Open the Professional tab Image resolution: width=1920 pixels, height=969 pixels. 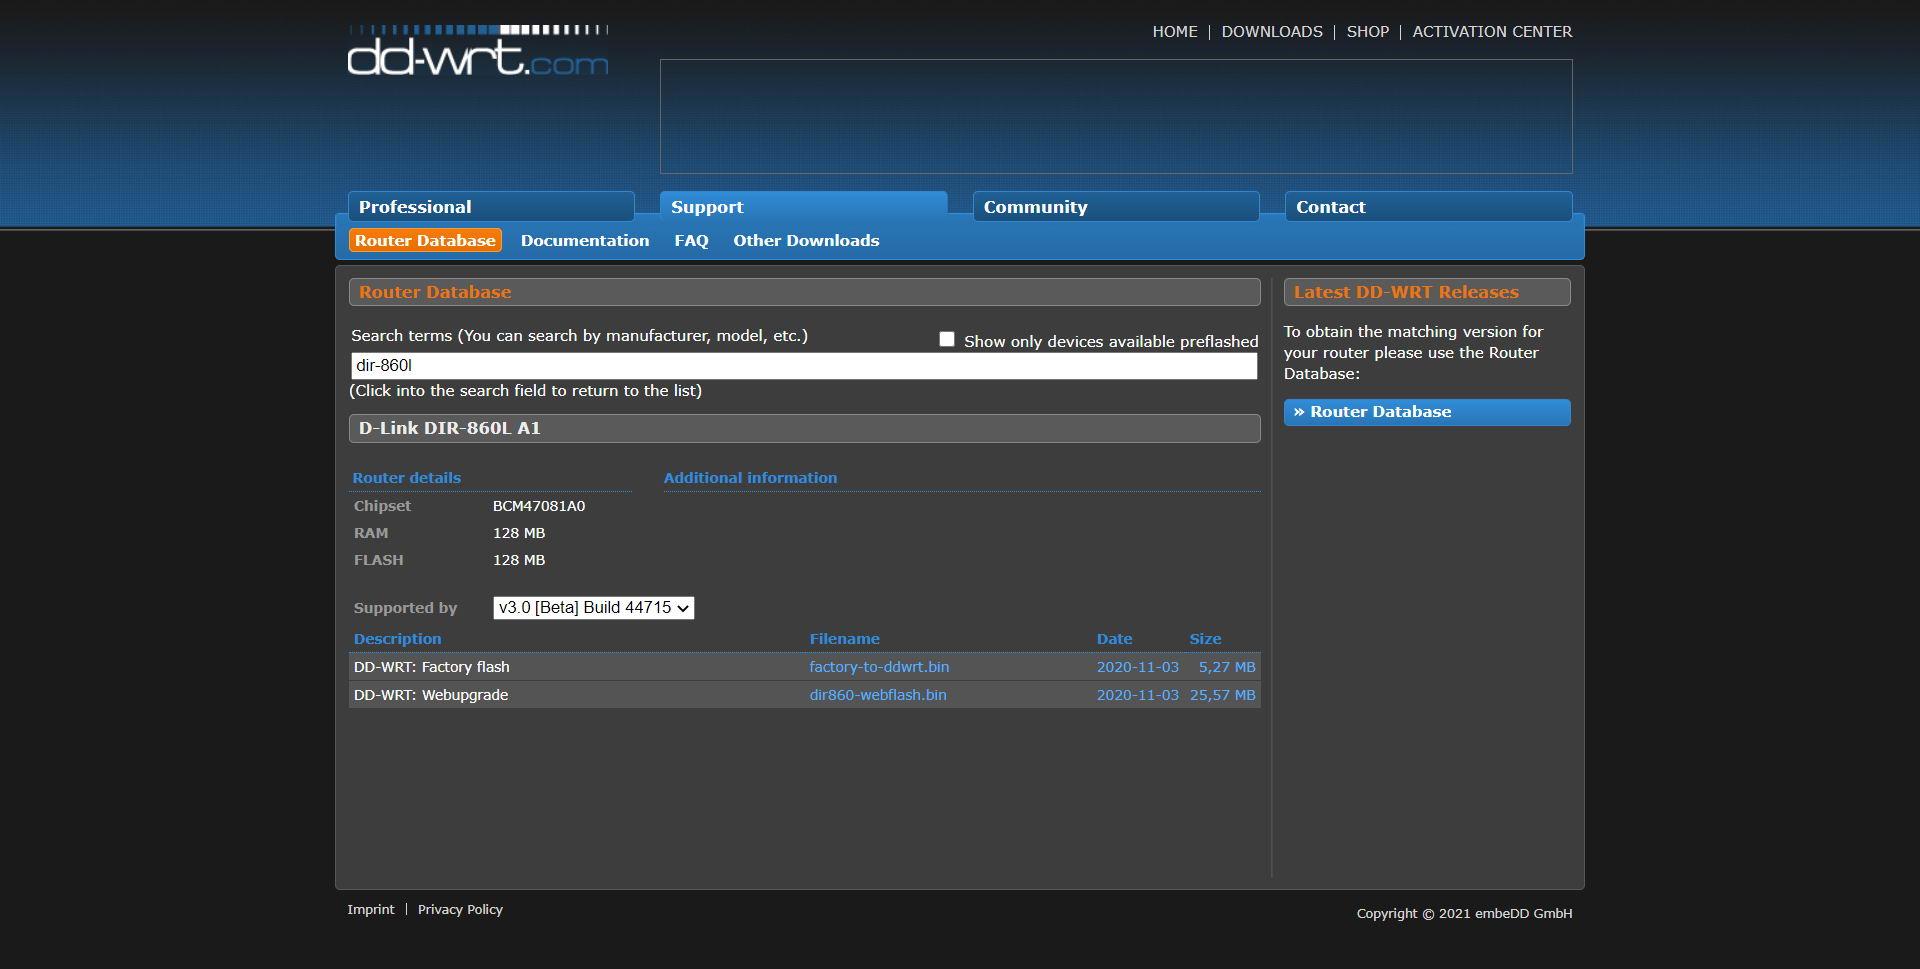pos(491,207)
